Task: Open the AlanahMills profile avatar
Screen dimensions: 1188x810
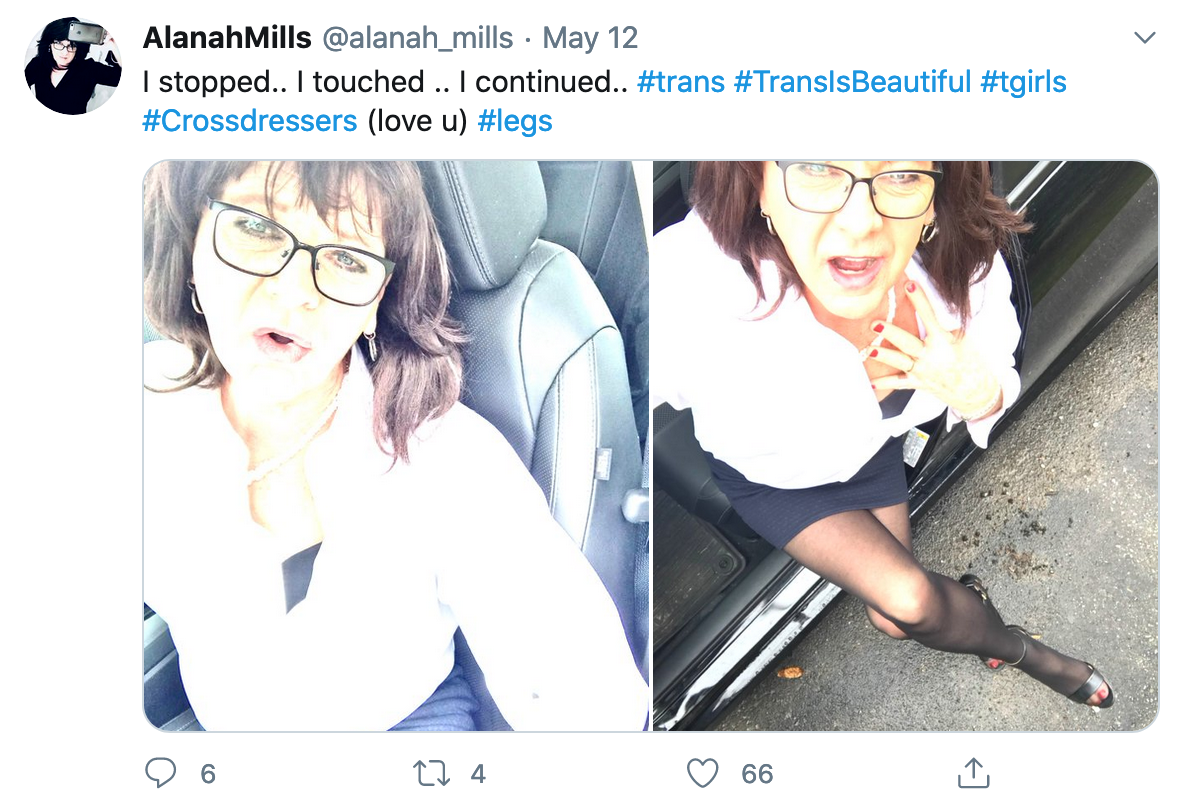Action: click(73, 66)
